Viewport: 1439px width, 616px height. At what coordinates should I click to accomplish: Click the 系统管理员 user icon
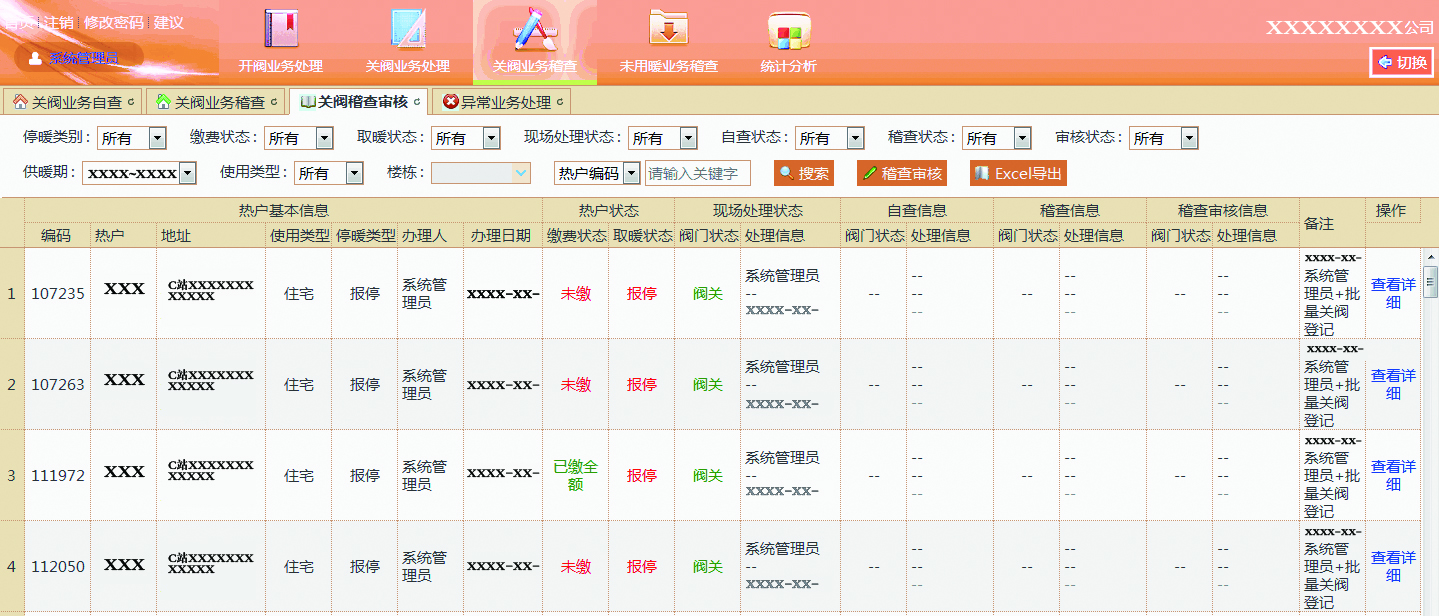pos(35,58)
